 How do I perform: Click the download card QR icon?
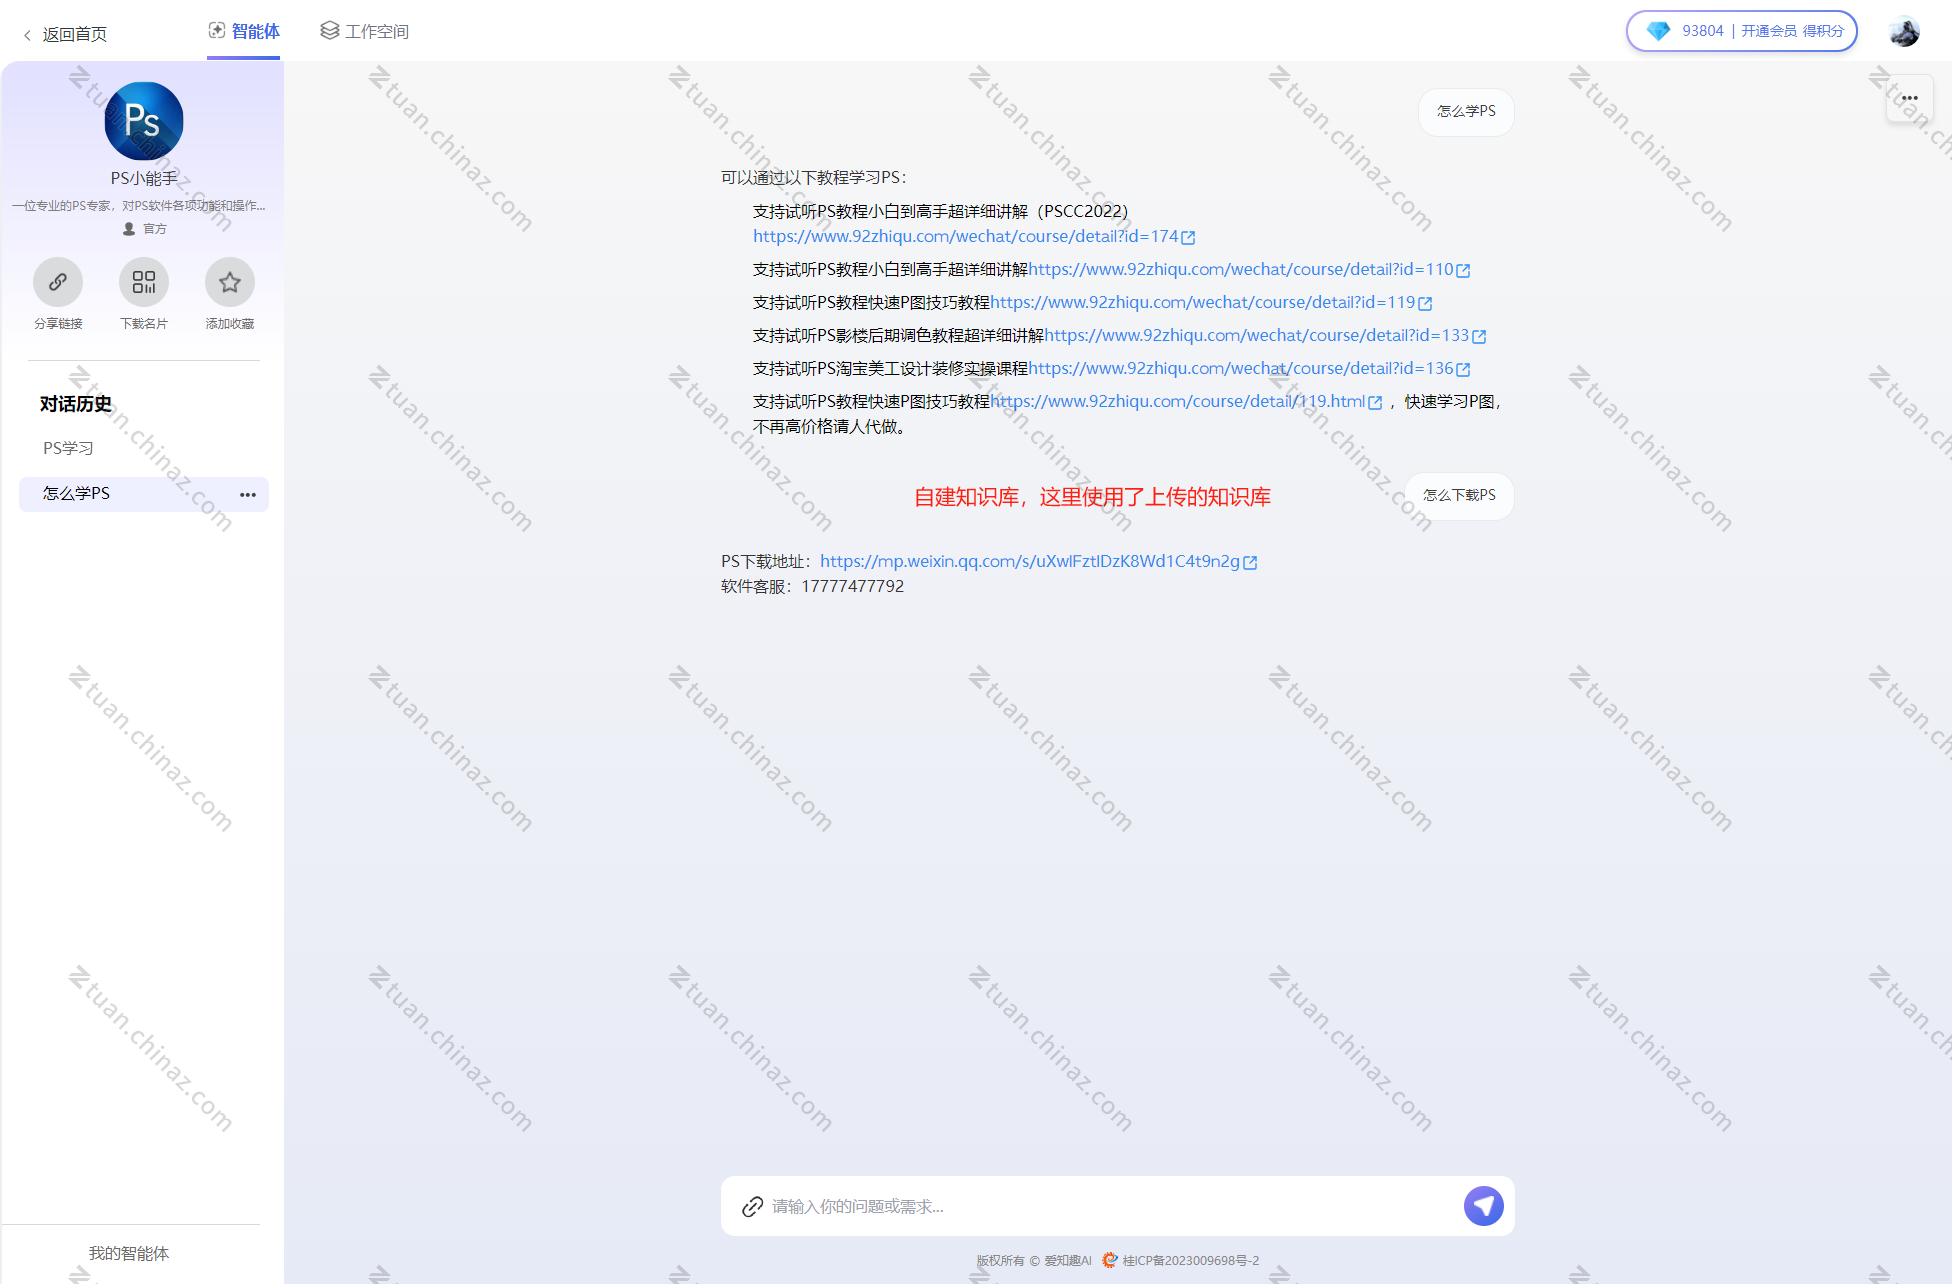[144, 282]
